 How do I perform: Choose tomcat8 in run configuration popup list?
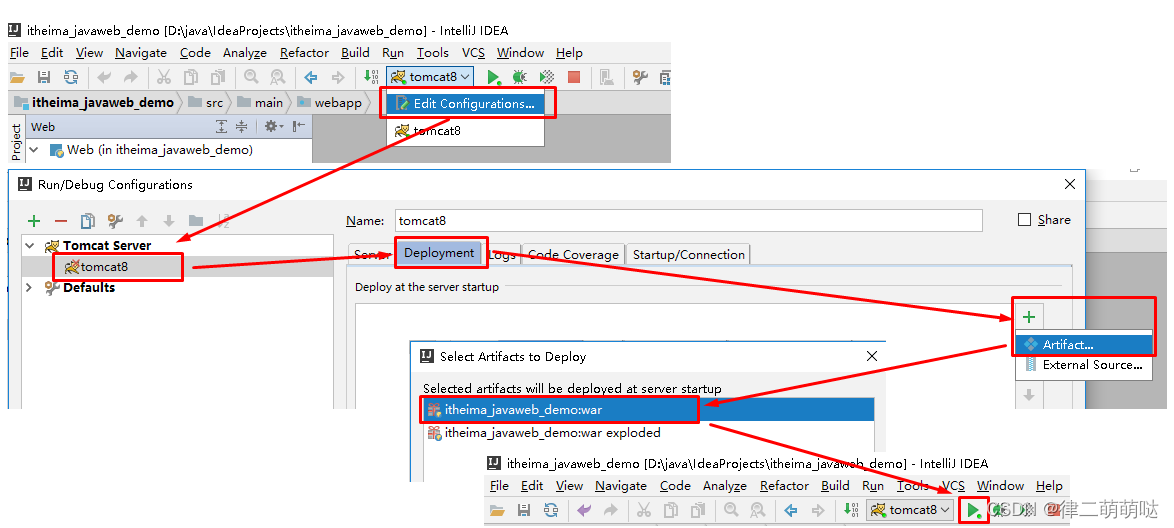click(465, 130)
